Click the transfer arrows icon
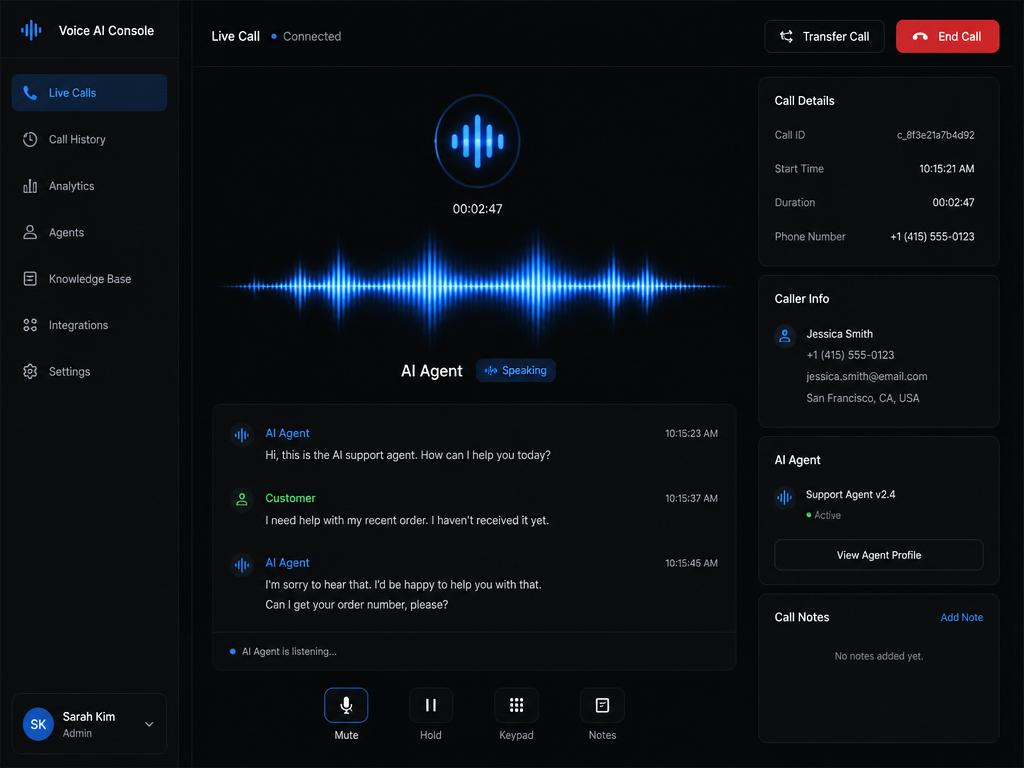 786,37
